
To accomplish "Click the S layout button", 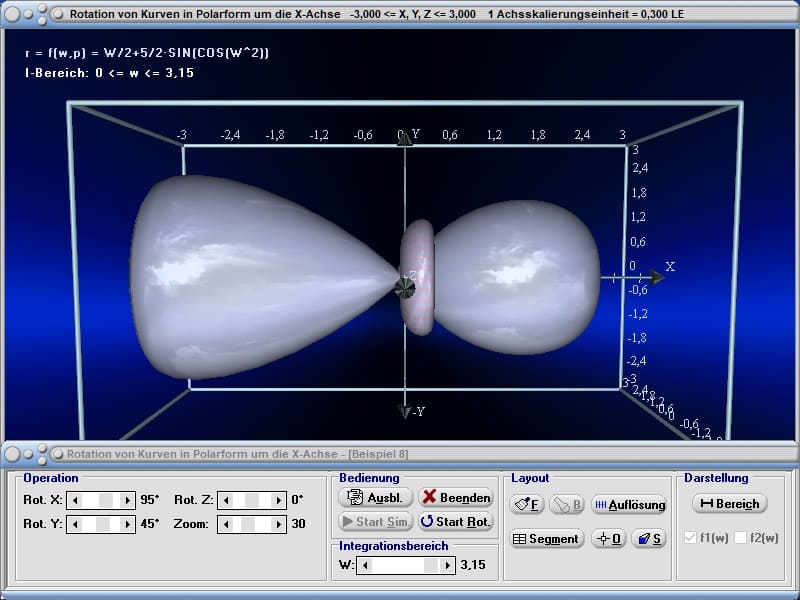I will 648,539.
